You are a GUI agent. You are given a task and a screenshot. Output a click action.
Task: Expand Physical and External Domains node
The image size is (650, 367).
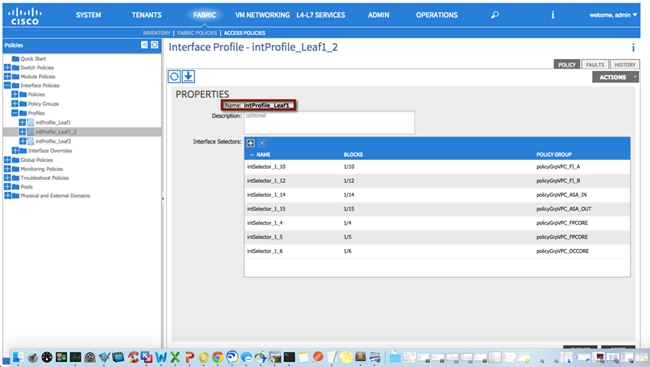pos(7,195)
